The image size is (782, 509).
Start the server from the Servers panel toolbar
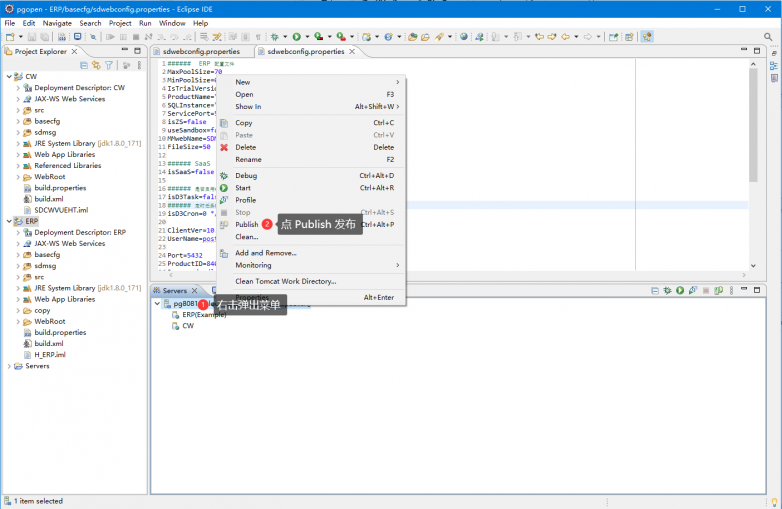(x=679, y=290)
